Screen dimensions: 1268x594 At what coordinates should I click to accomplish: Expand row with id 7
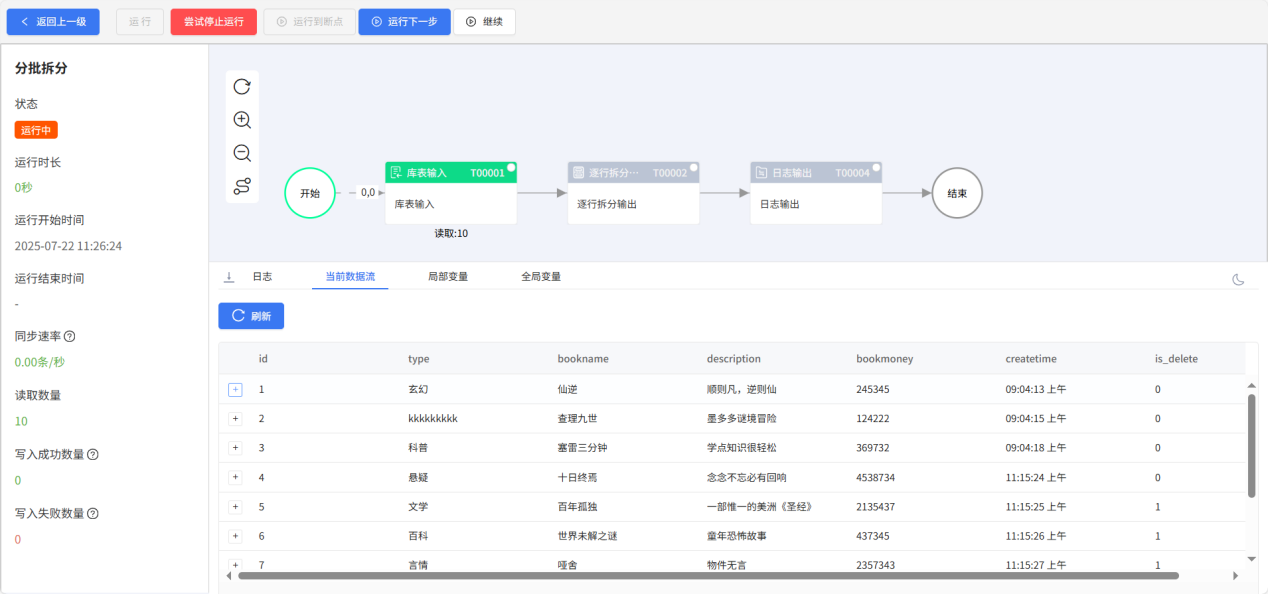click(236, 565)
